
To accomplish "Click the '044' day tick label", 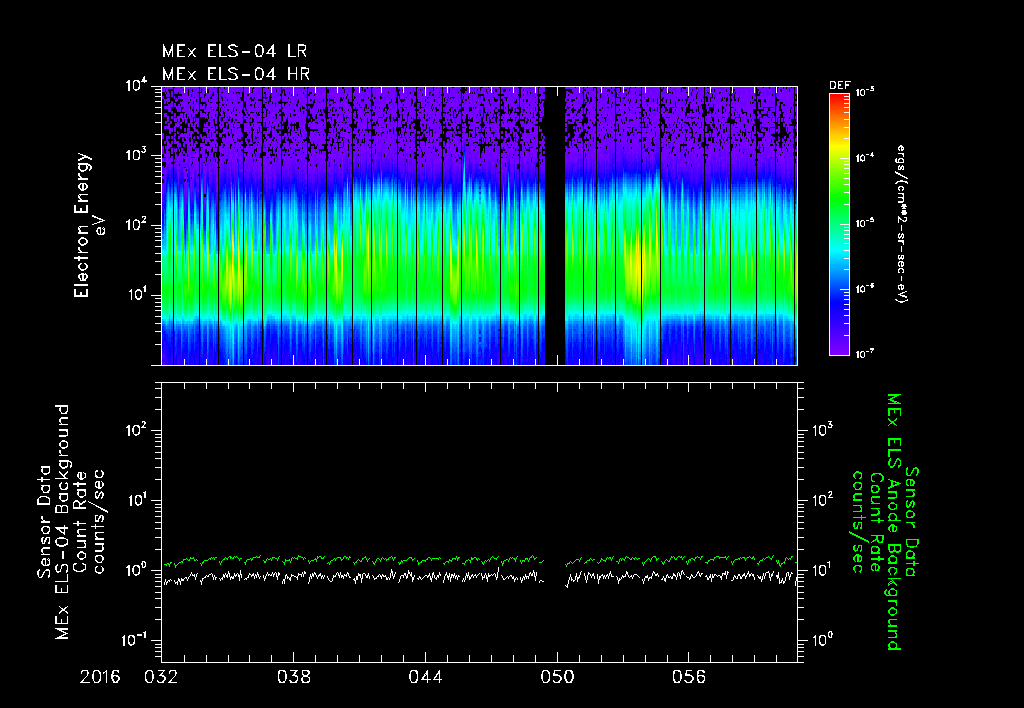I will [x=425, y=677].
